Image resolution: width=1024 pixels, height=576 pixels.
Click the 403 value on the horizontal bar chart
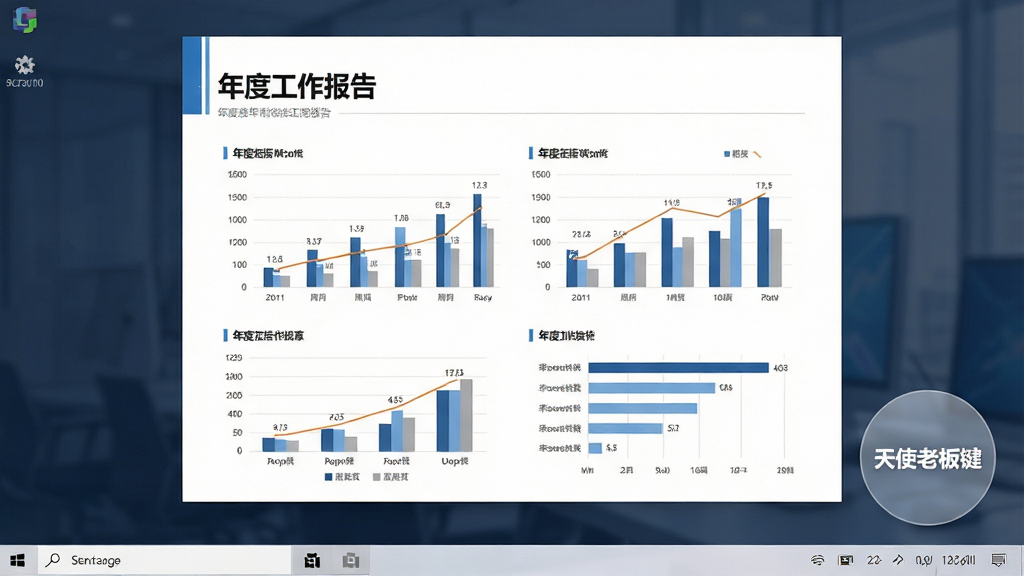tap(780, 368)
